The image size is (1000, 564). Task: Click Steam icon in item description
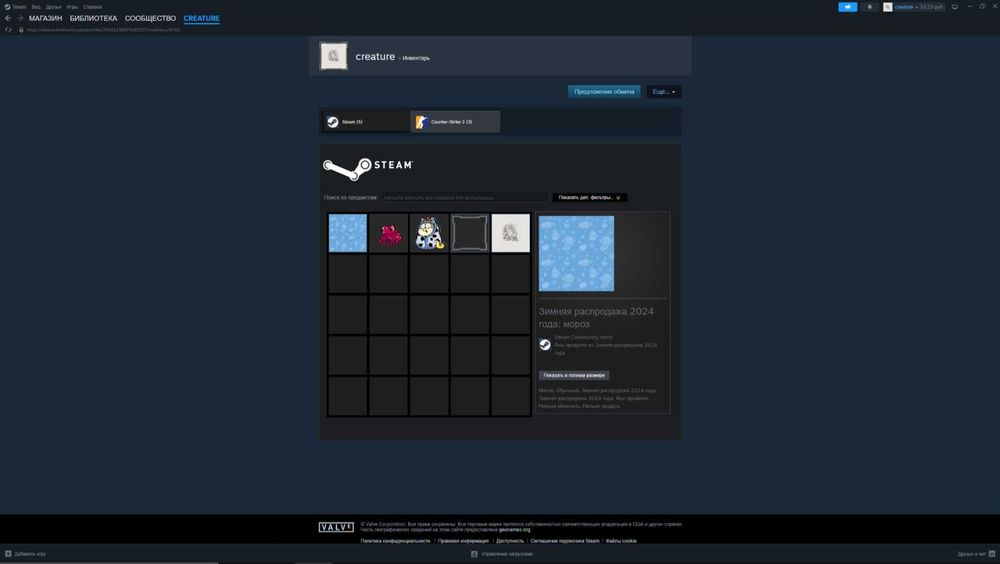click(x=545, y=345)
